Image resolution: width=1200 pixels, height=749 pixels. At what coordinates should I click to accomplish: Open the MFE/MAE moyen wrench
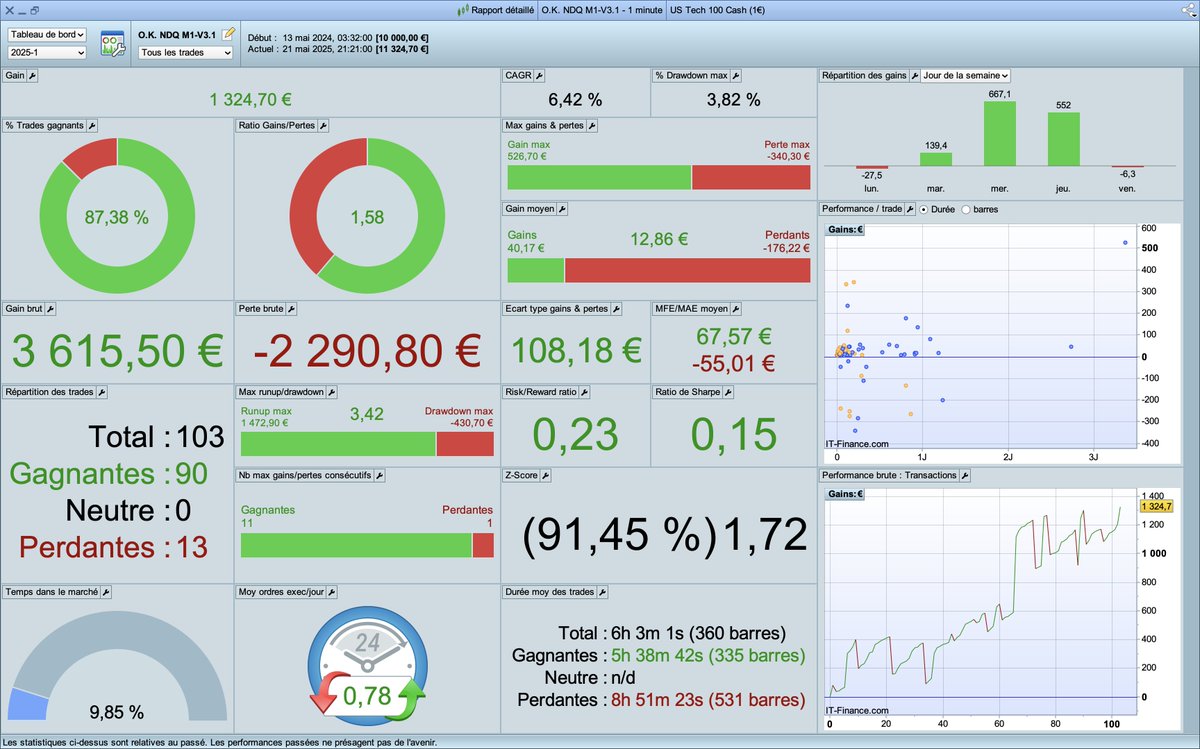[x=735, y=309]
